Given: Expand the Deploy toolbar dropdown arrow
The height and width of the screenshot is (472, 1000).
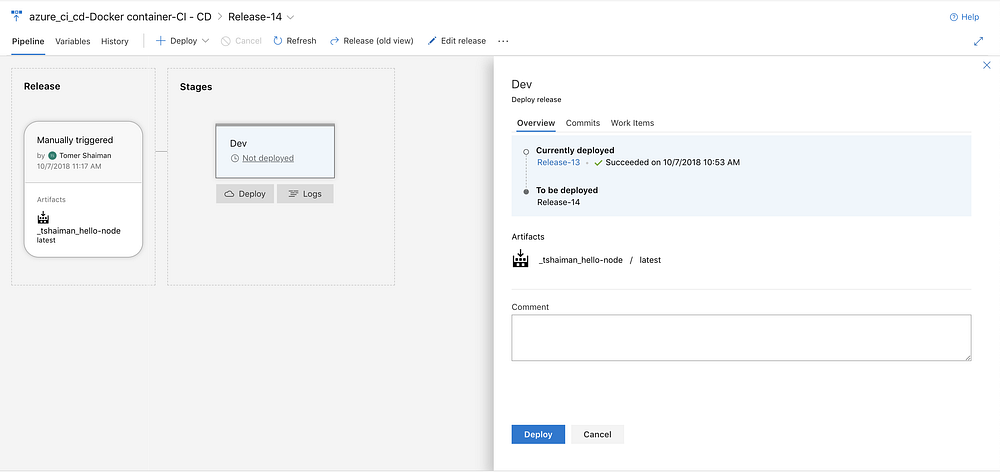Looking at the screenshot, I should coord(205,41).
